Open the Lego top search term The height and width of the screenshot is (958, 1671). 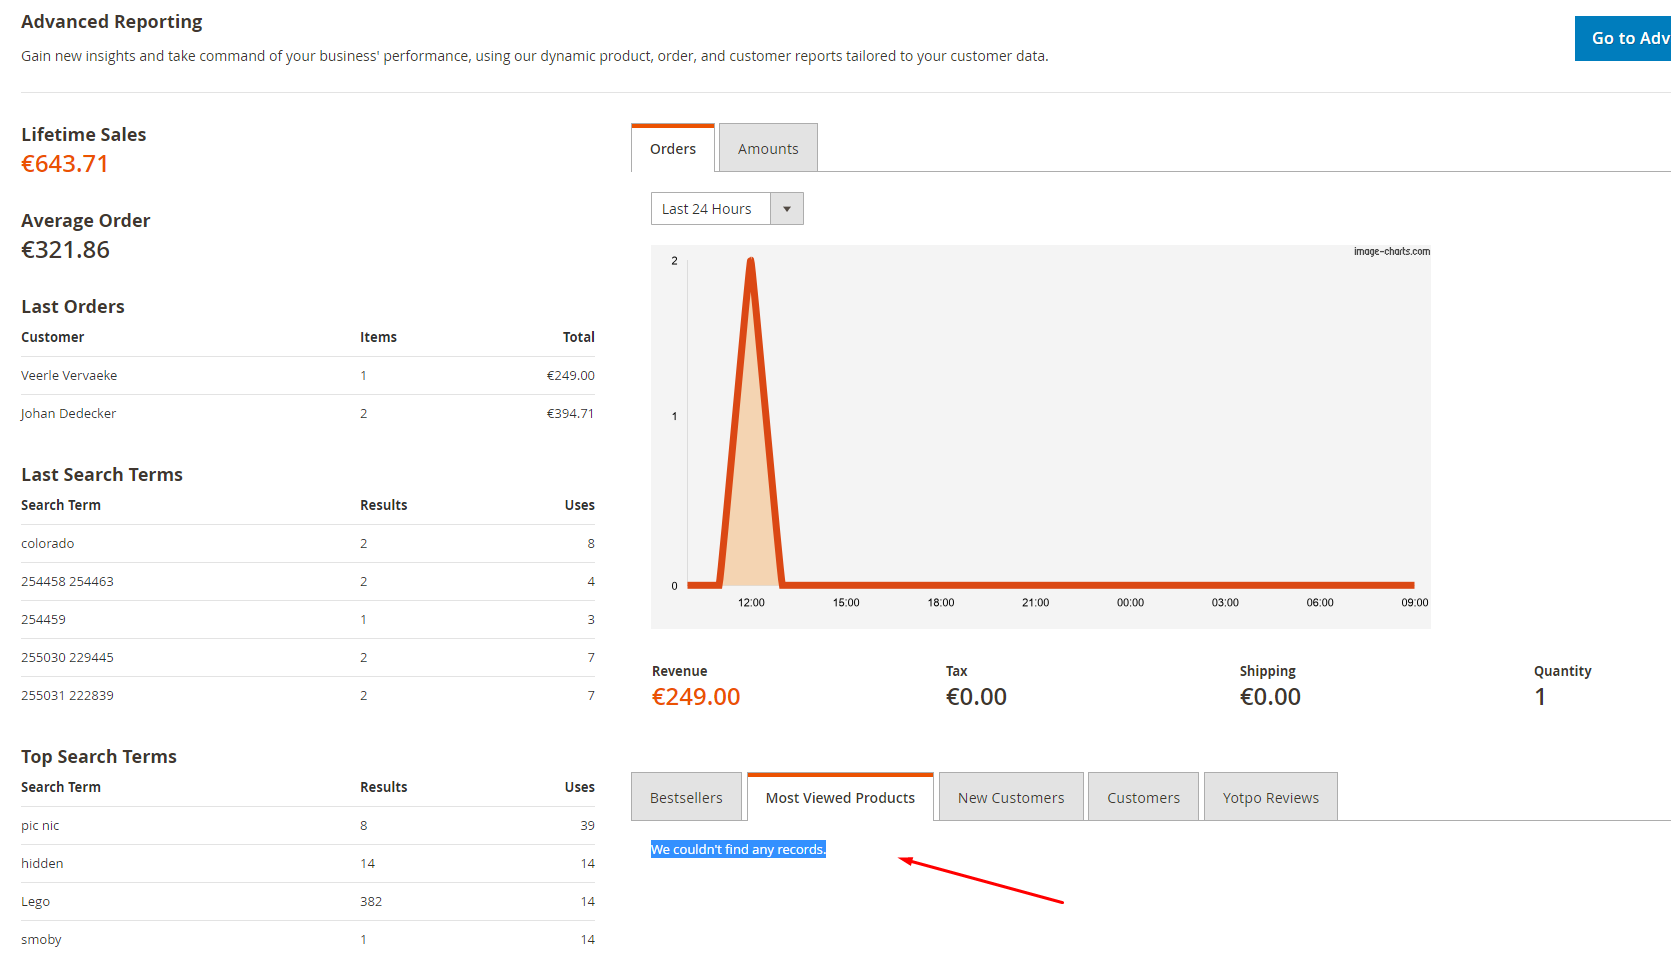tap(35, 902)
